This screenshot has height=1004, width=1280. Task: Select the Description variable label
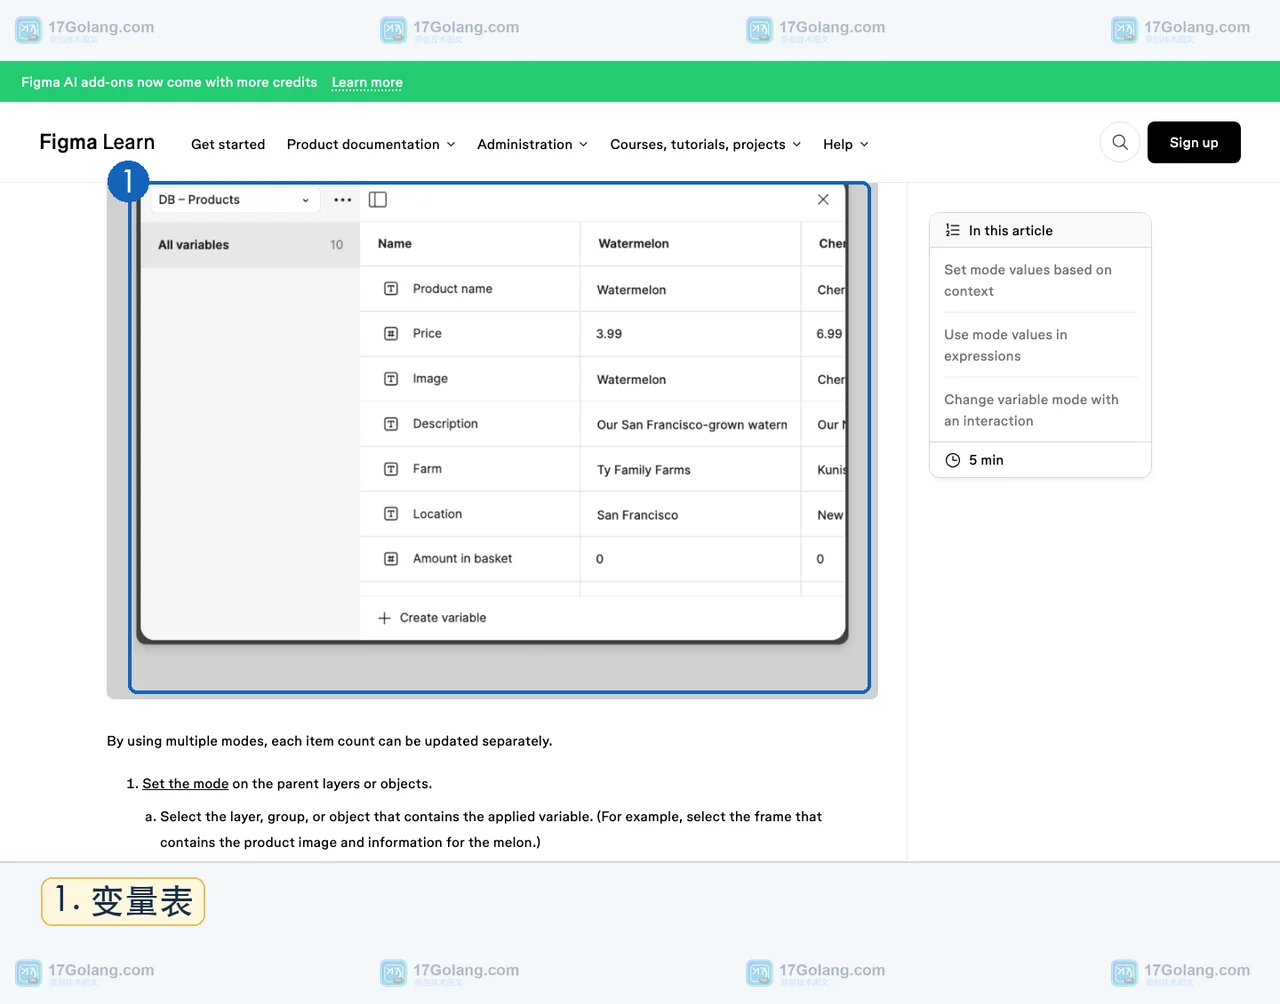445,424
